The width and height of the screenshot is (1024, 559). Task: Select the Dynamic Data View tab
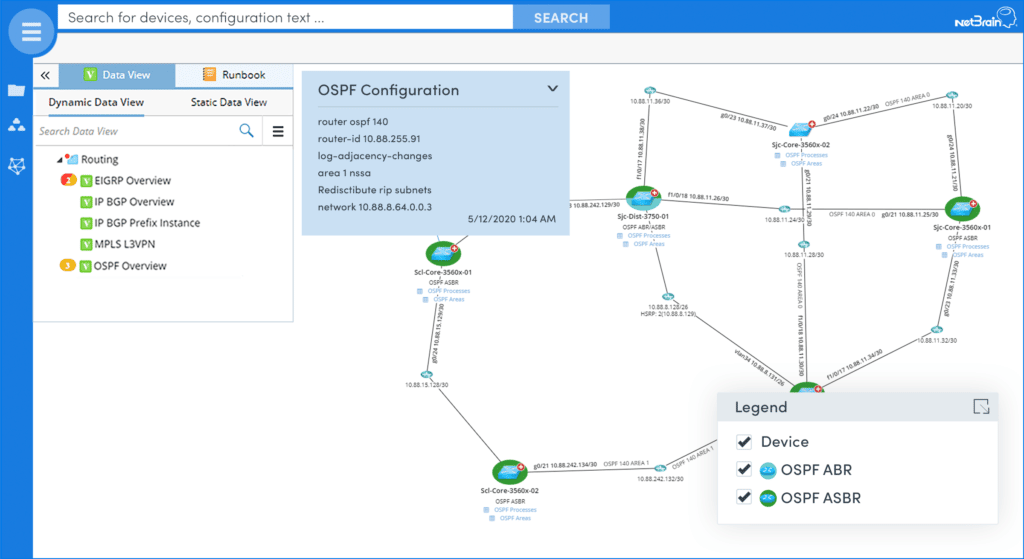pyautogui.click(x=96, y=103)
